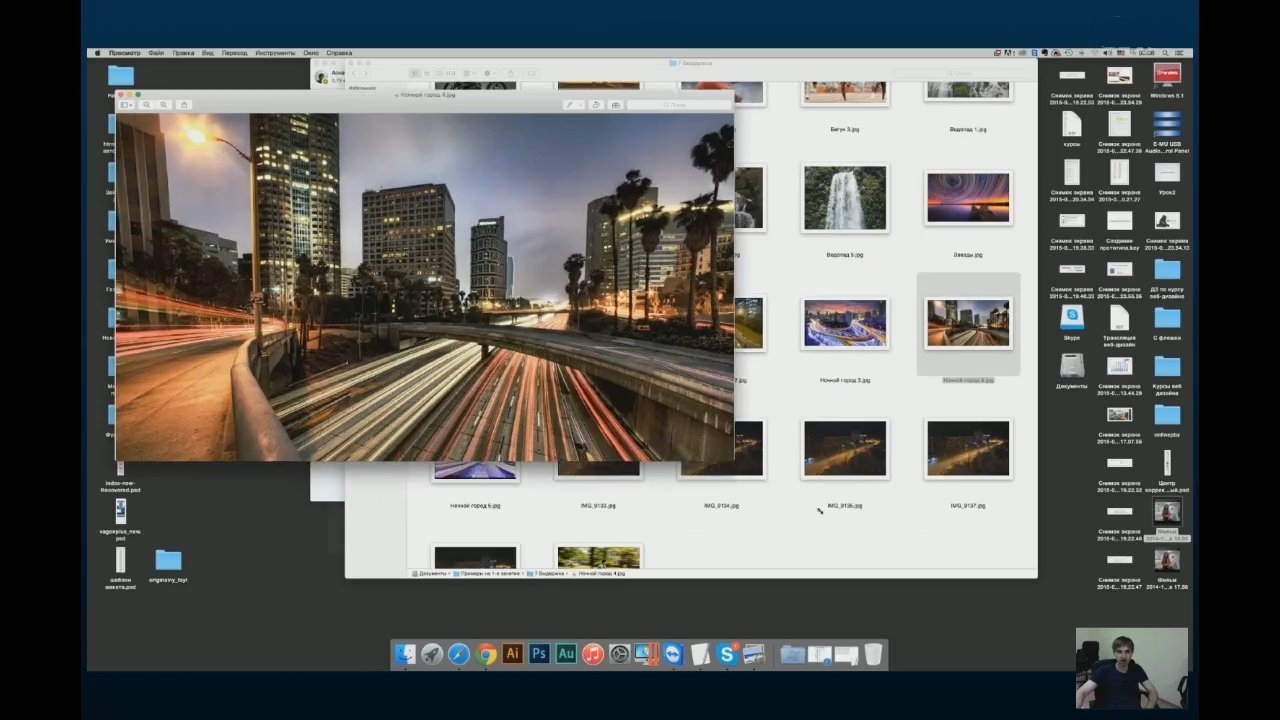Select the Ночной город 4.jpg thumbnail in Finder
Image resolution: width=1280 pixels, height=720 pixels.
pyautogui.click(x=968, y=323)
